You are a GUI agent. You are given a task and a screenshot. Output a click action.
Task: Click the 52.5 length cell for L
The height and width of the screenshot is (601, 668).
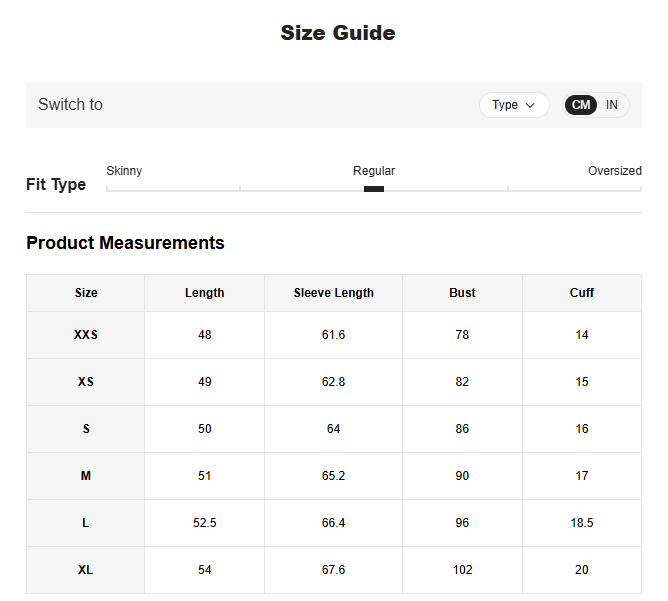[205, 523]
